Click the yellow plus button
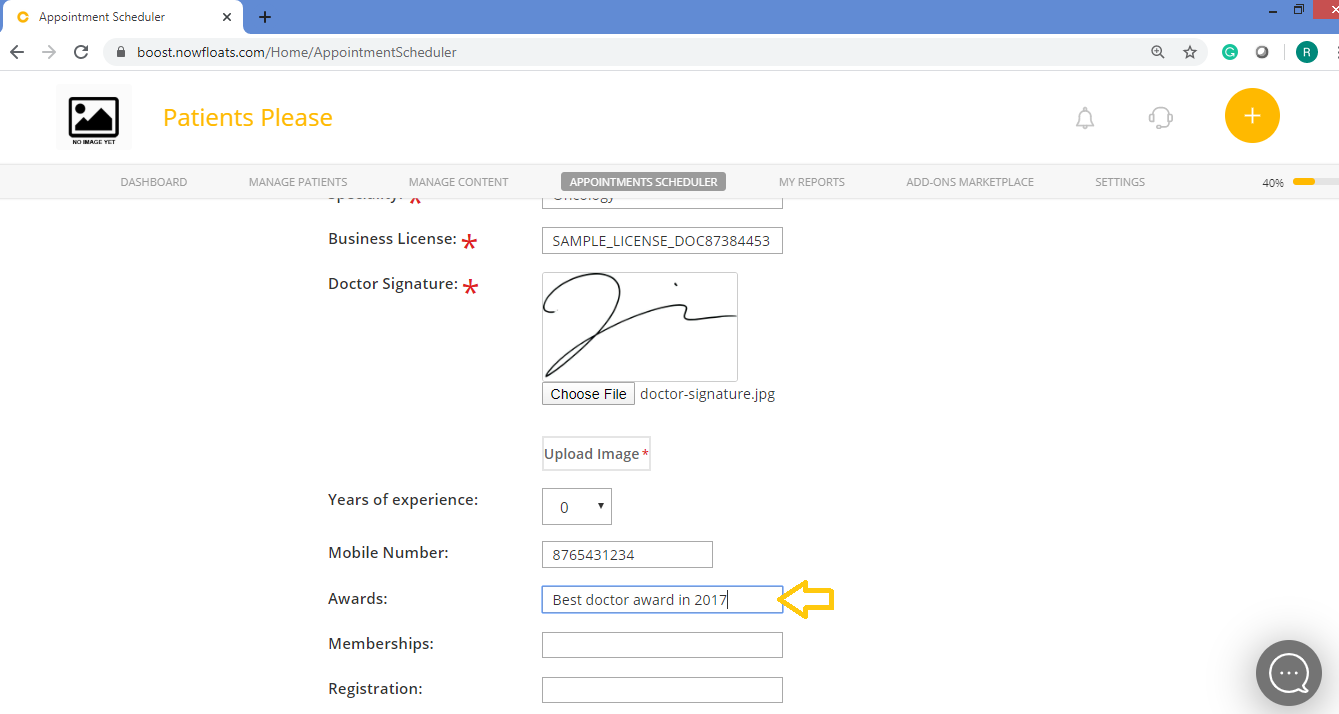The width and height of the screenshot is (1339, 714). click(x=1252, y=116)
